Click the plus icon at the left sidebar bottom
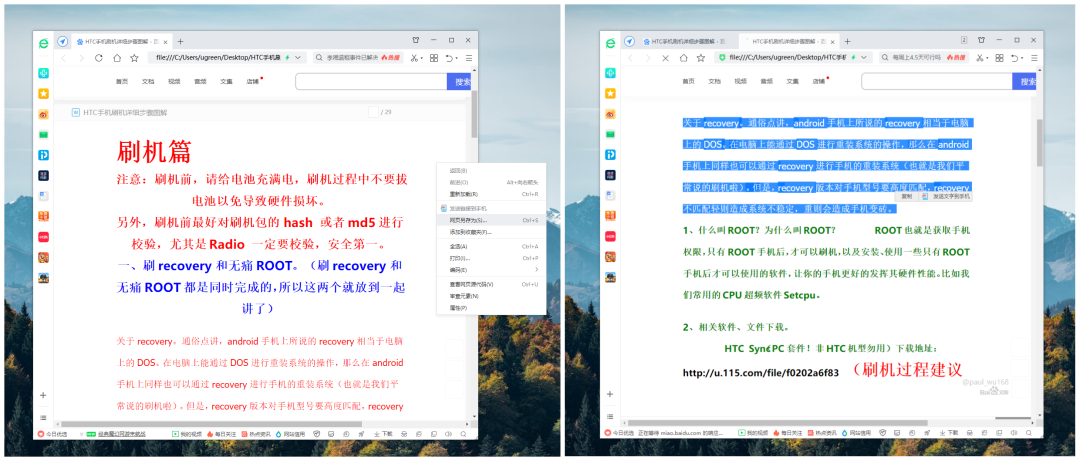The width and height of the screenshot is (1080, 461). coord(43,395)
